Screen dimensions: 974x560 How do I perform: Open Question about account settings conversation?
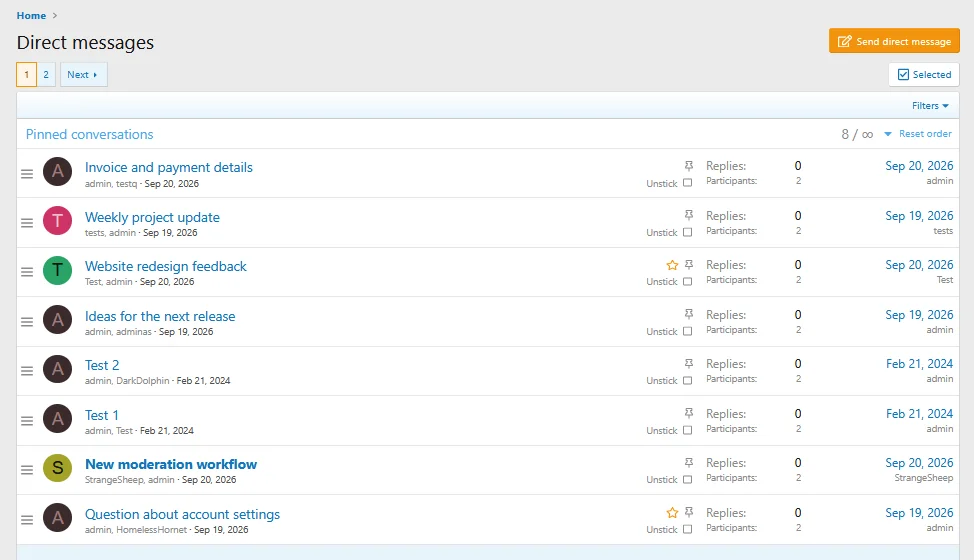[x=182, y=514]
